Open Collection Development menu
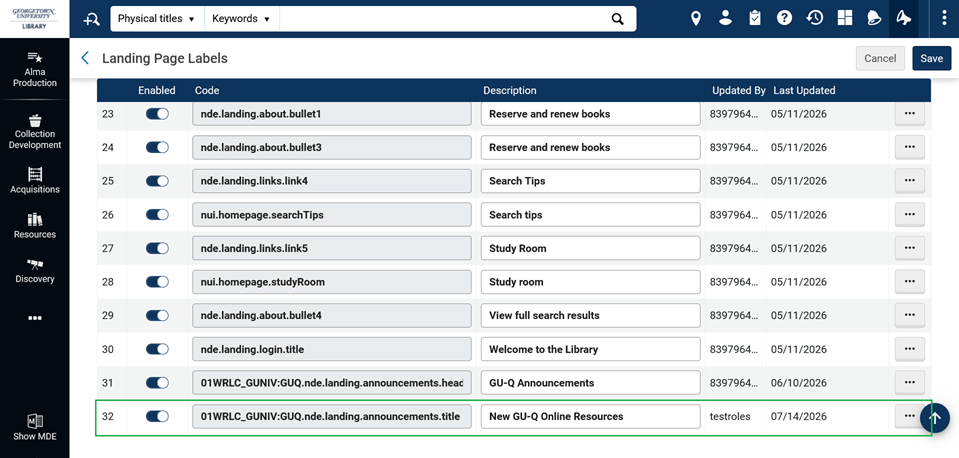 [35, 131]
